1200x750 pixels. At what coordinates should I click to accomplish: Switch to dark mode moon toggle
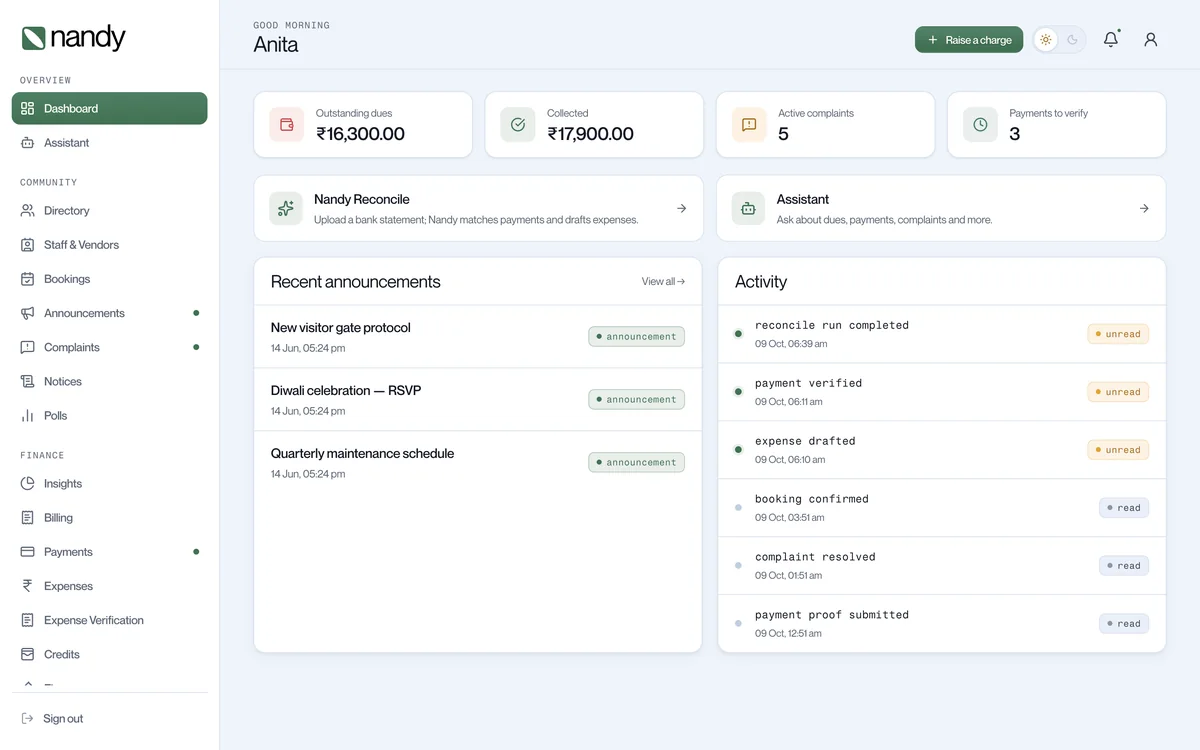[1073, 40]
